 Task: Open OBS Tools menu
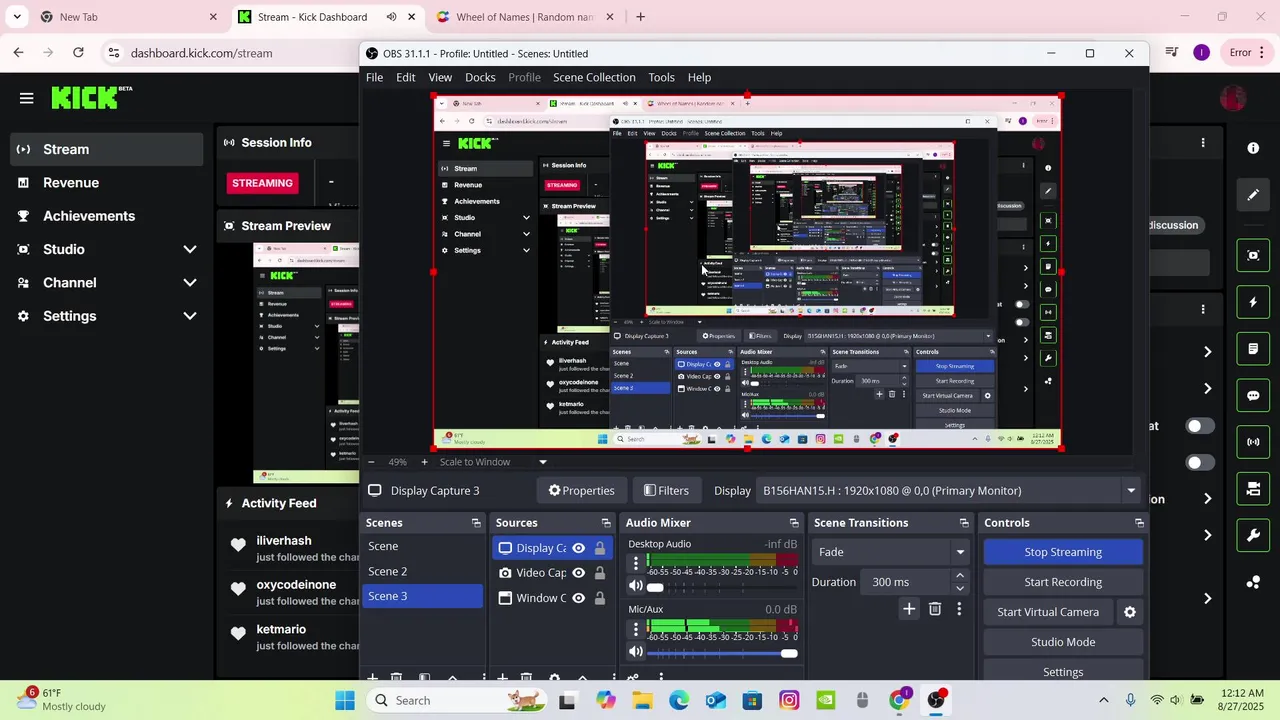coord(661,77)
